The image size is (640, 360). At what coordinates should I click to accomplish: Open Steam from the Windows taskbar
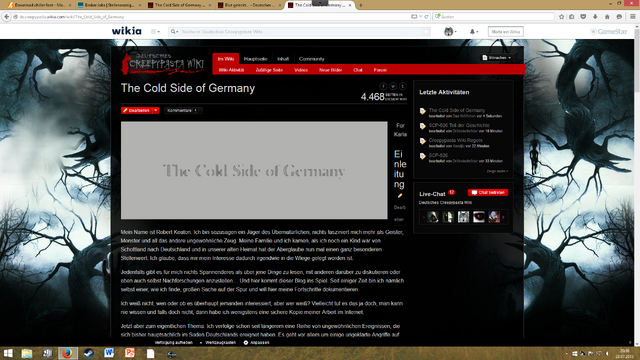click(x=89, y=353)
